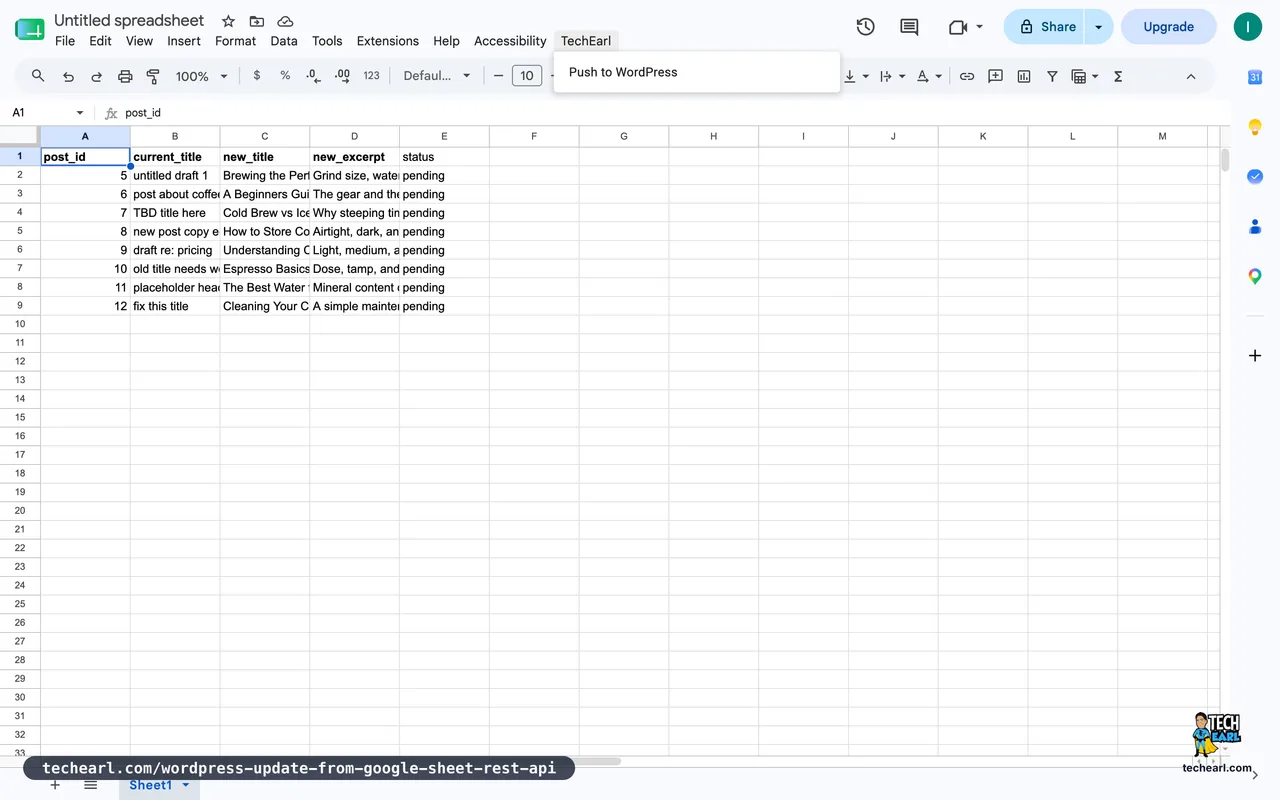
Task: Move the spreadsheet to a folder
Action: 257,21
